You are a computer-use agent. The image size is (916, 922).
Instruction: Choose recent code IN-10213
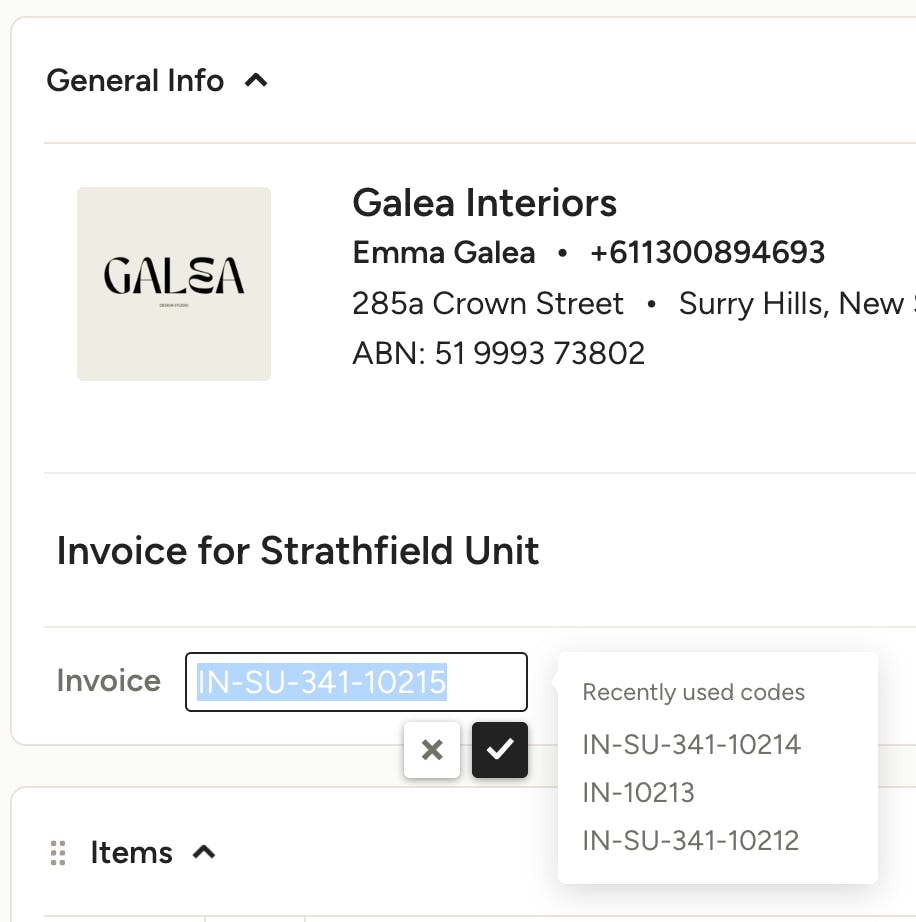point(638,793)
